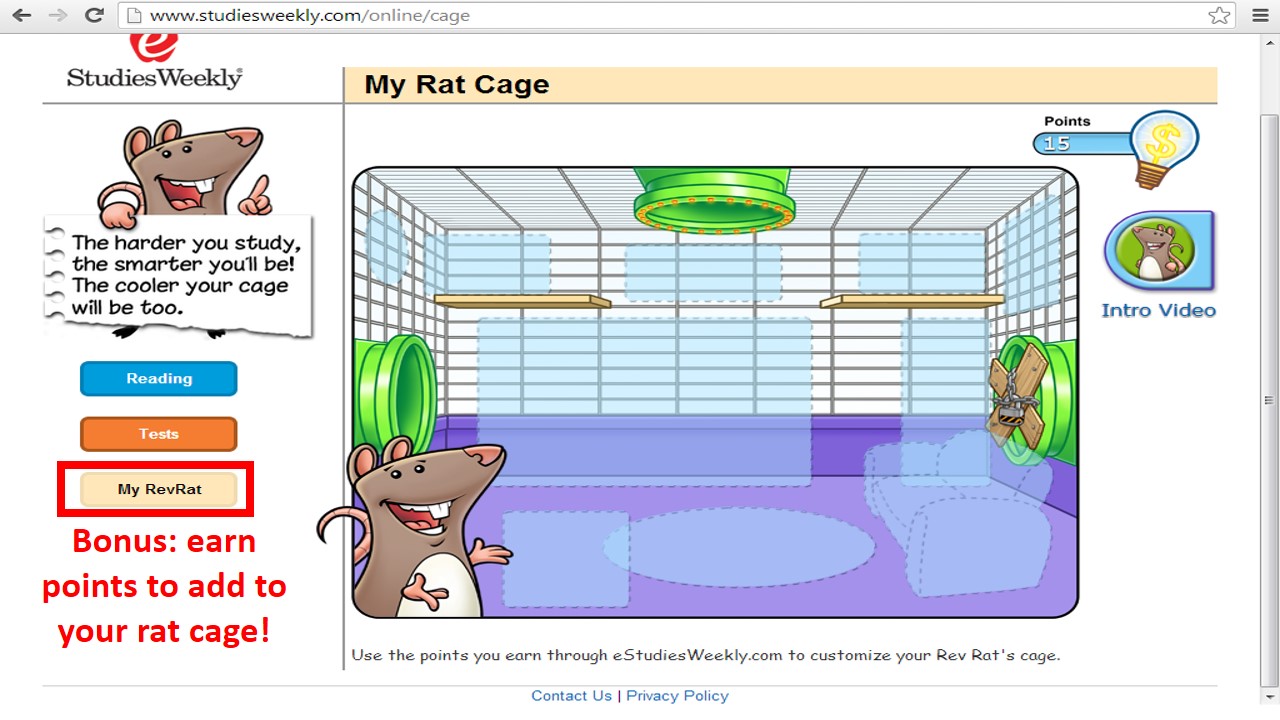Select the My RevRat button

tap(159, 489)
